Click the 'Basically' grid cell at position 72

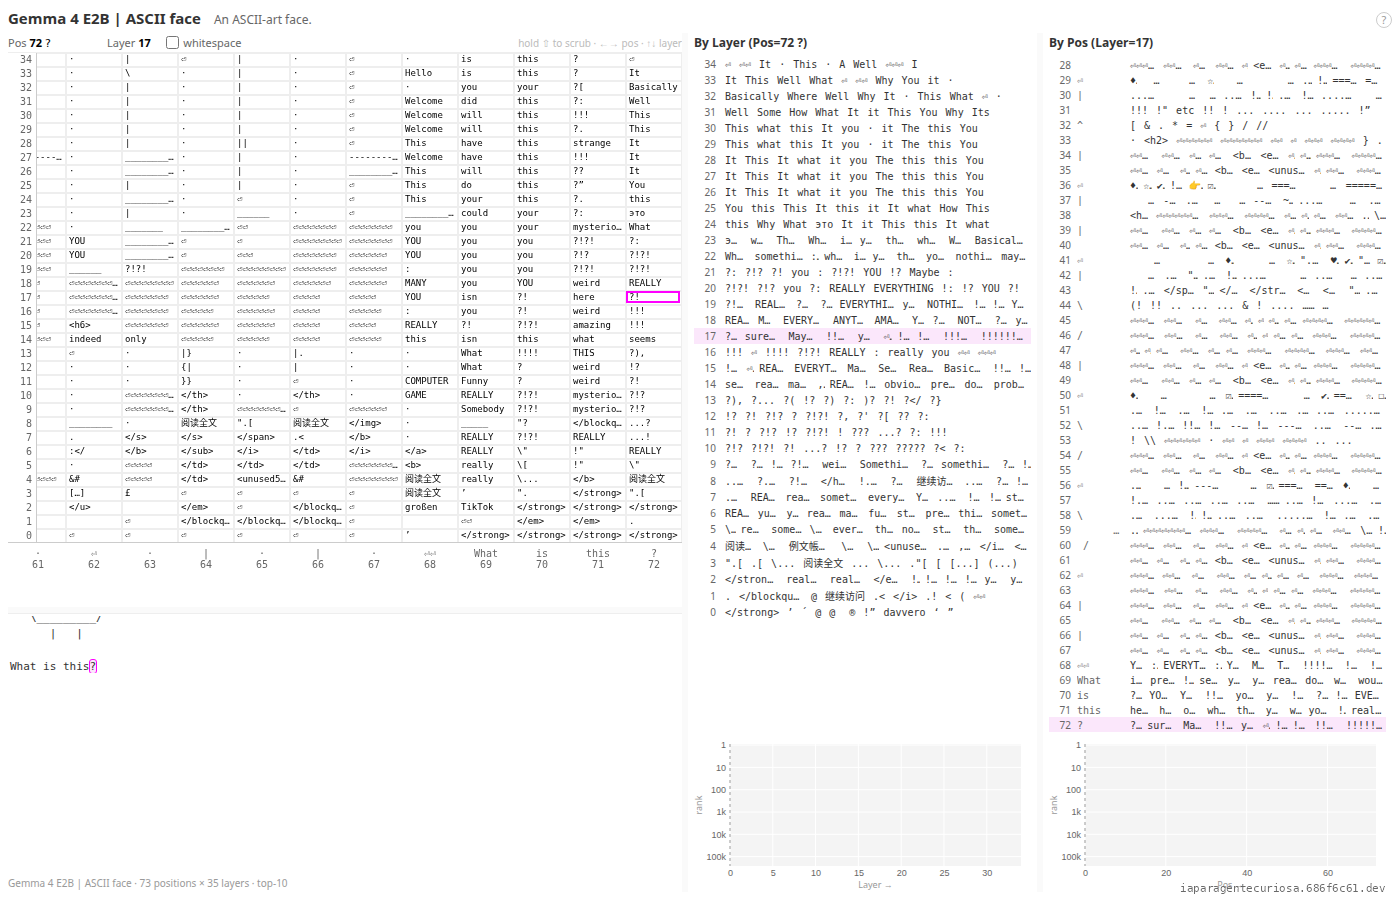[x=653, y=87]
